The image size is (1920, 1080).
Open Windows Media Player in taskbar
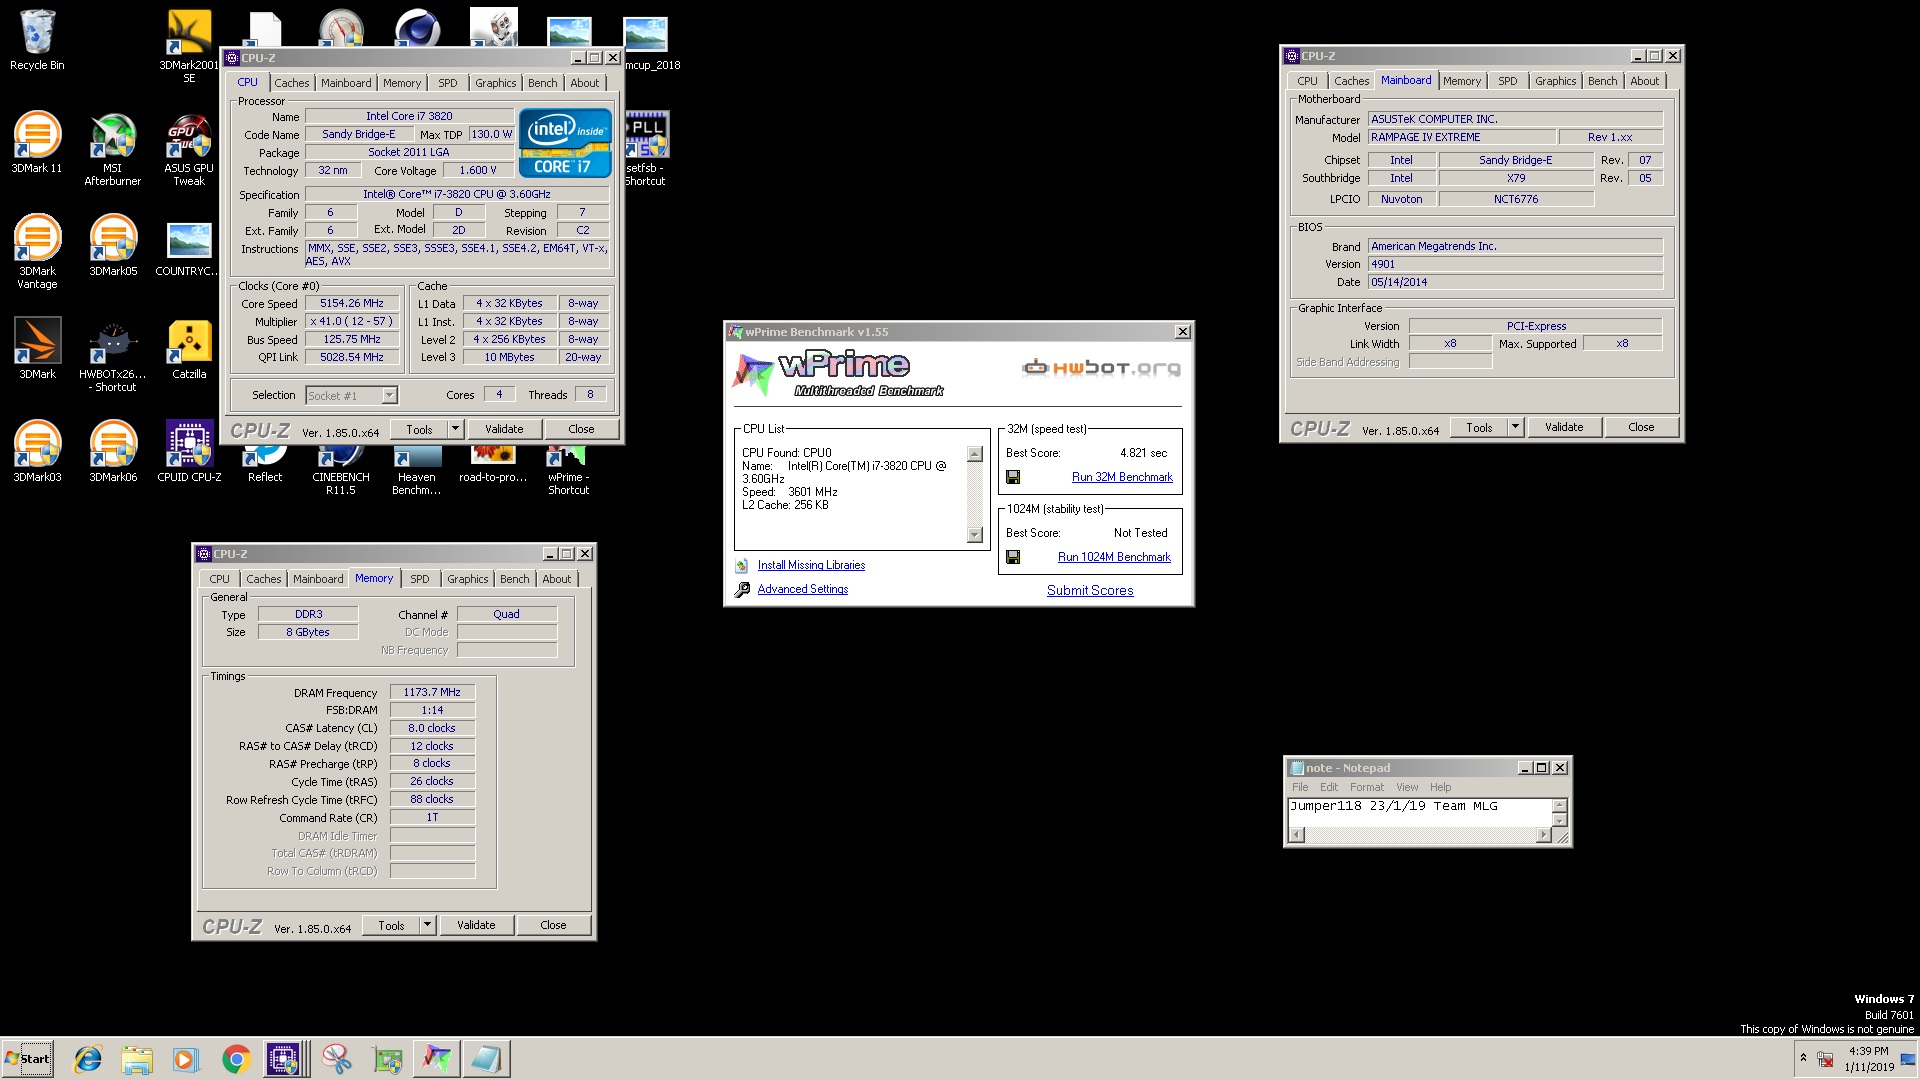tap(186, 1059)
